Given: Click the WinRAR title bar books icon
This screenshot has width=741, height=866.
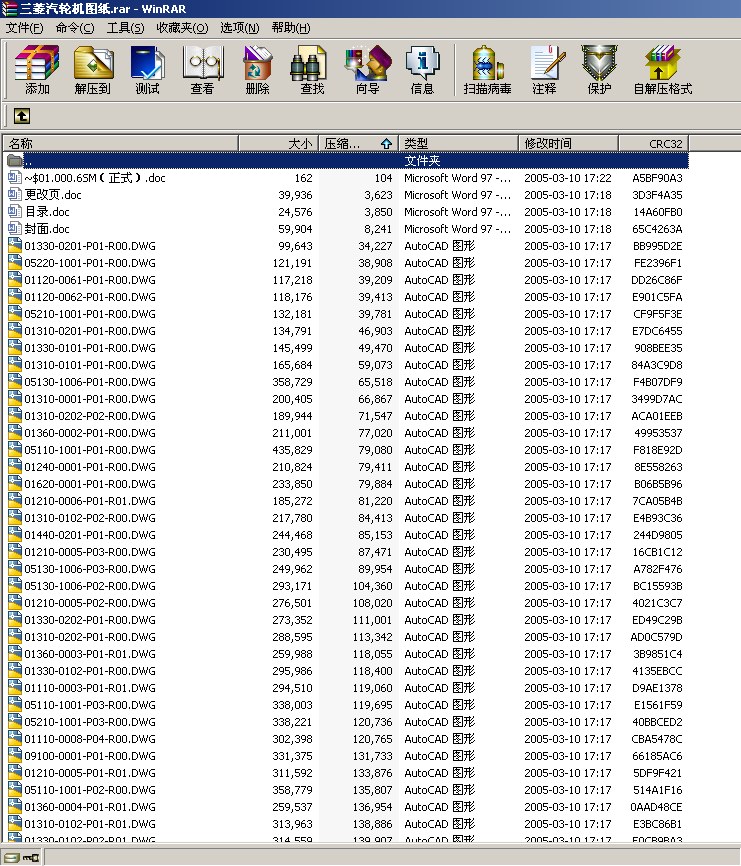Looking at the screenshot, I should pyautogui.click(x=9, y=8).
